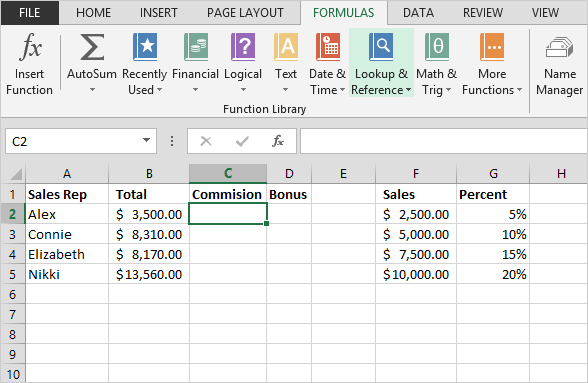Select the cell containing 'Connie'
This screenshot has width=588, height=383.
[x=67, y=234]
